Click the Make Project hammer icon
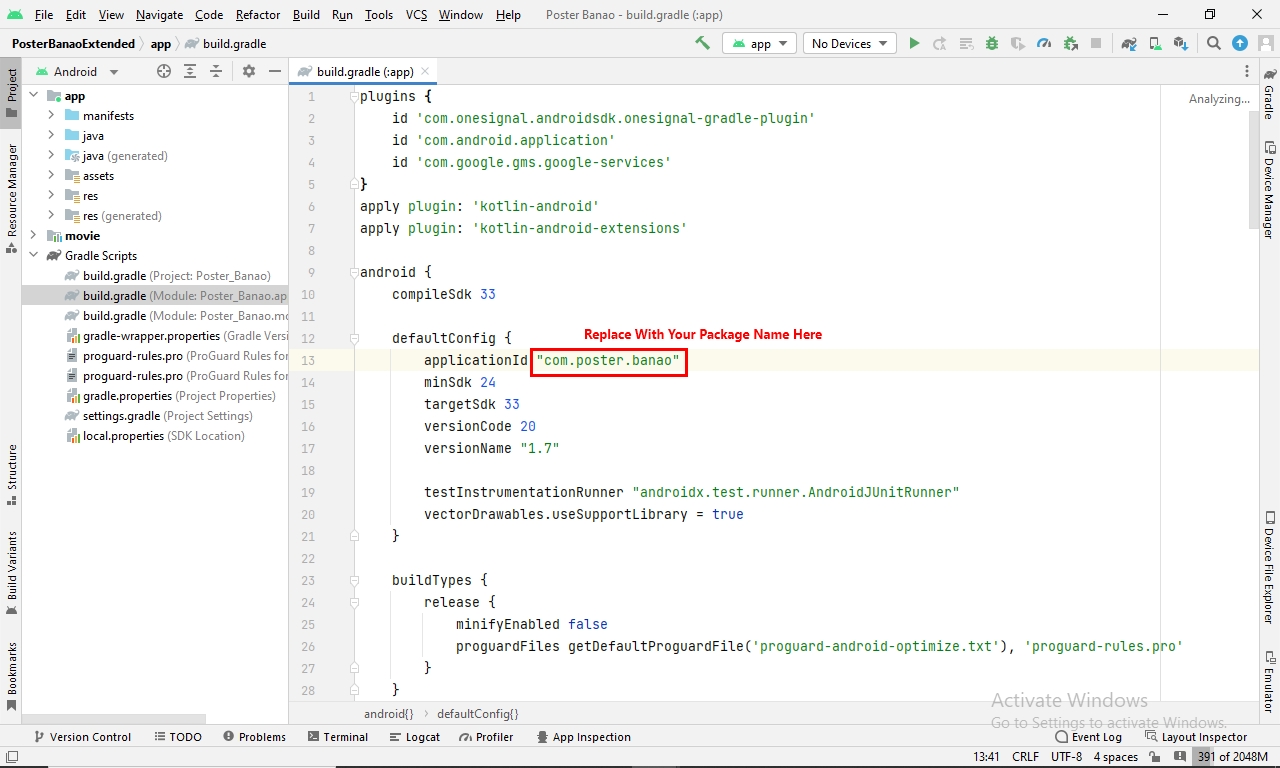1280x768 pixels. (703, 43)
